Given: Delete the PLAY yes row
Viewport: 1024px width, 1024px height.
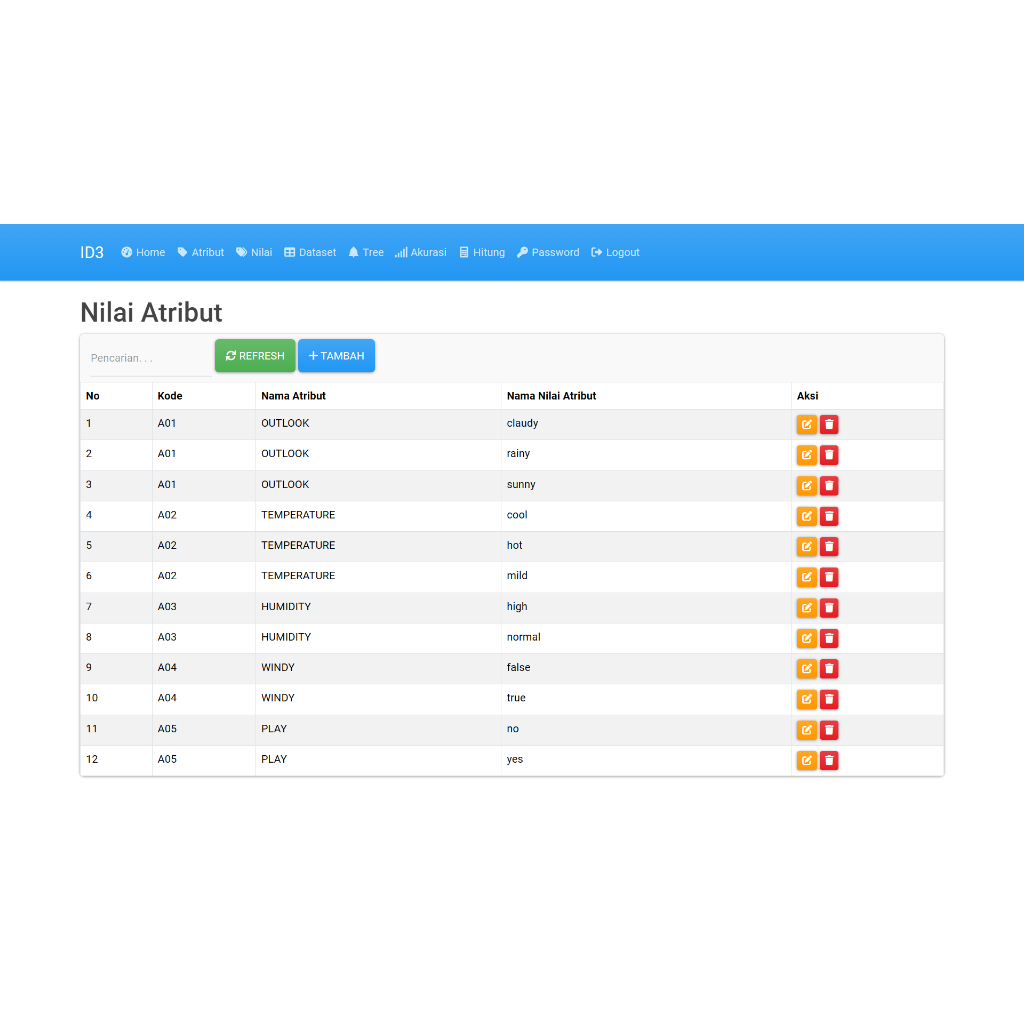Looking at the screenshot, I should pos(829,760).
